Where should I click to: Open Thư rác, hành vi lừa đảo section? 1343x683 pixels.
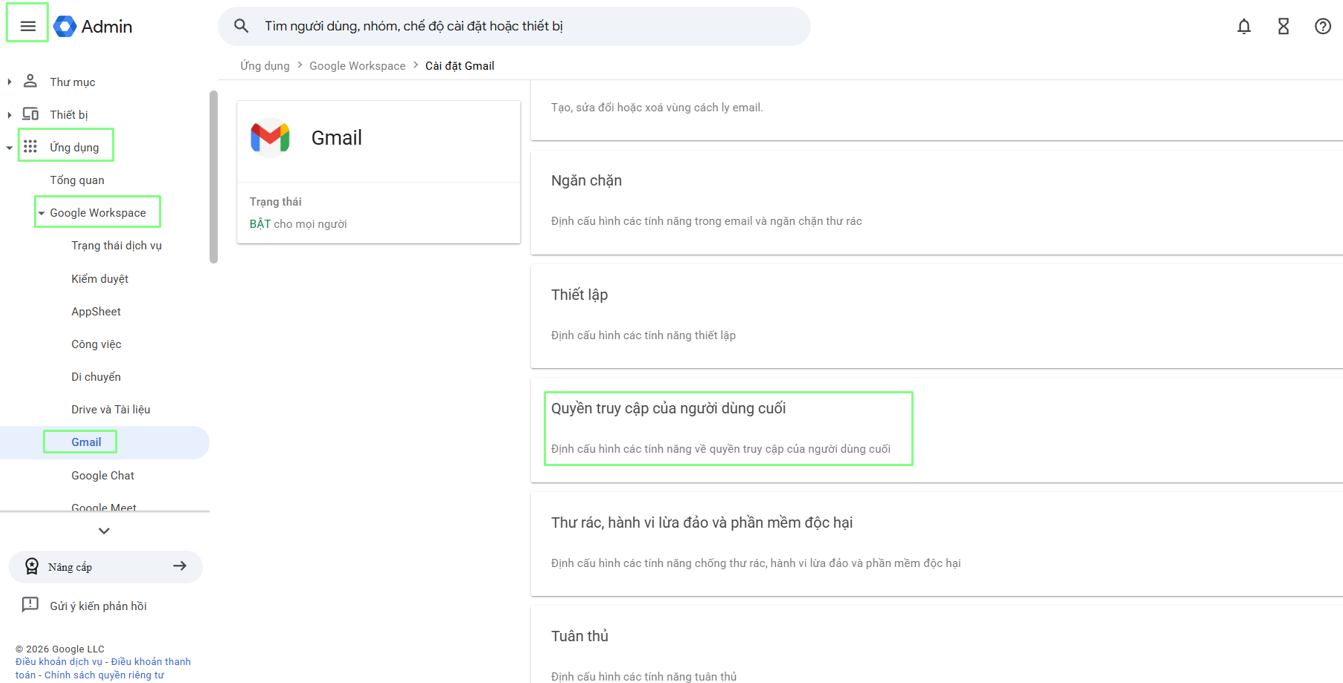(937, 543)
